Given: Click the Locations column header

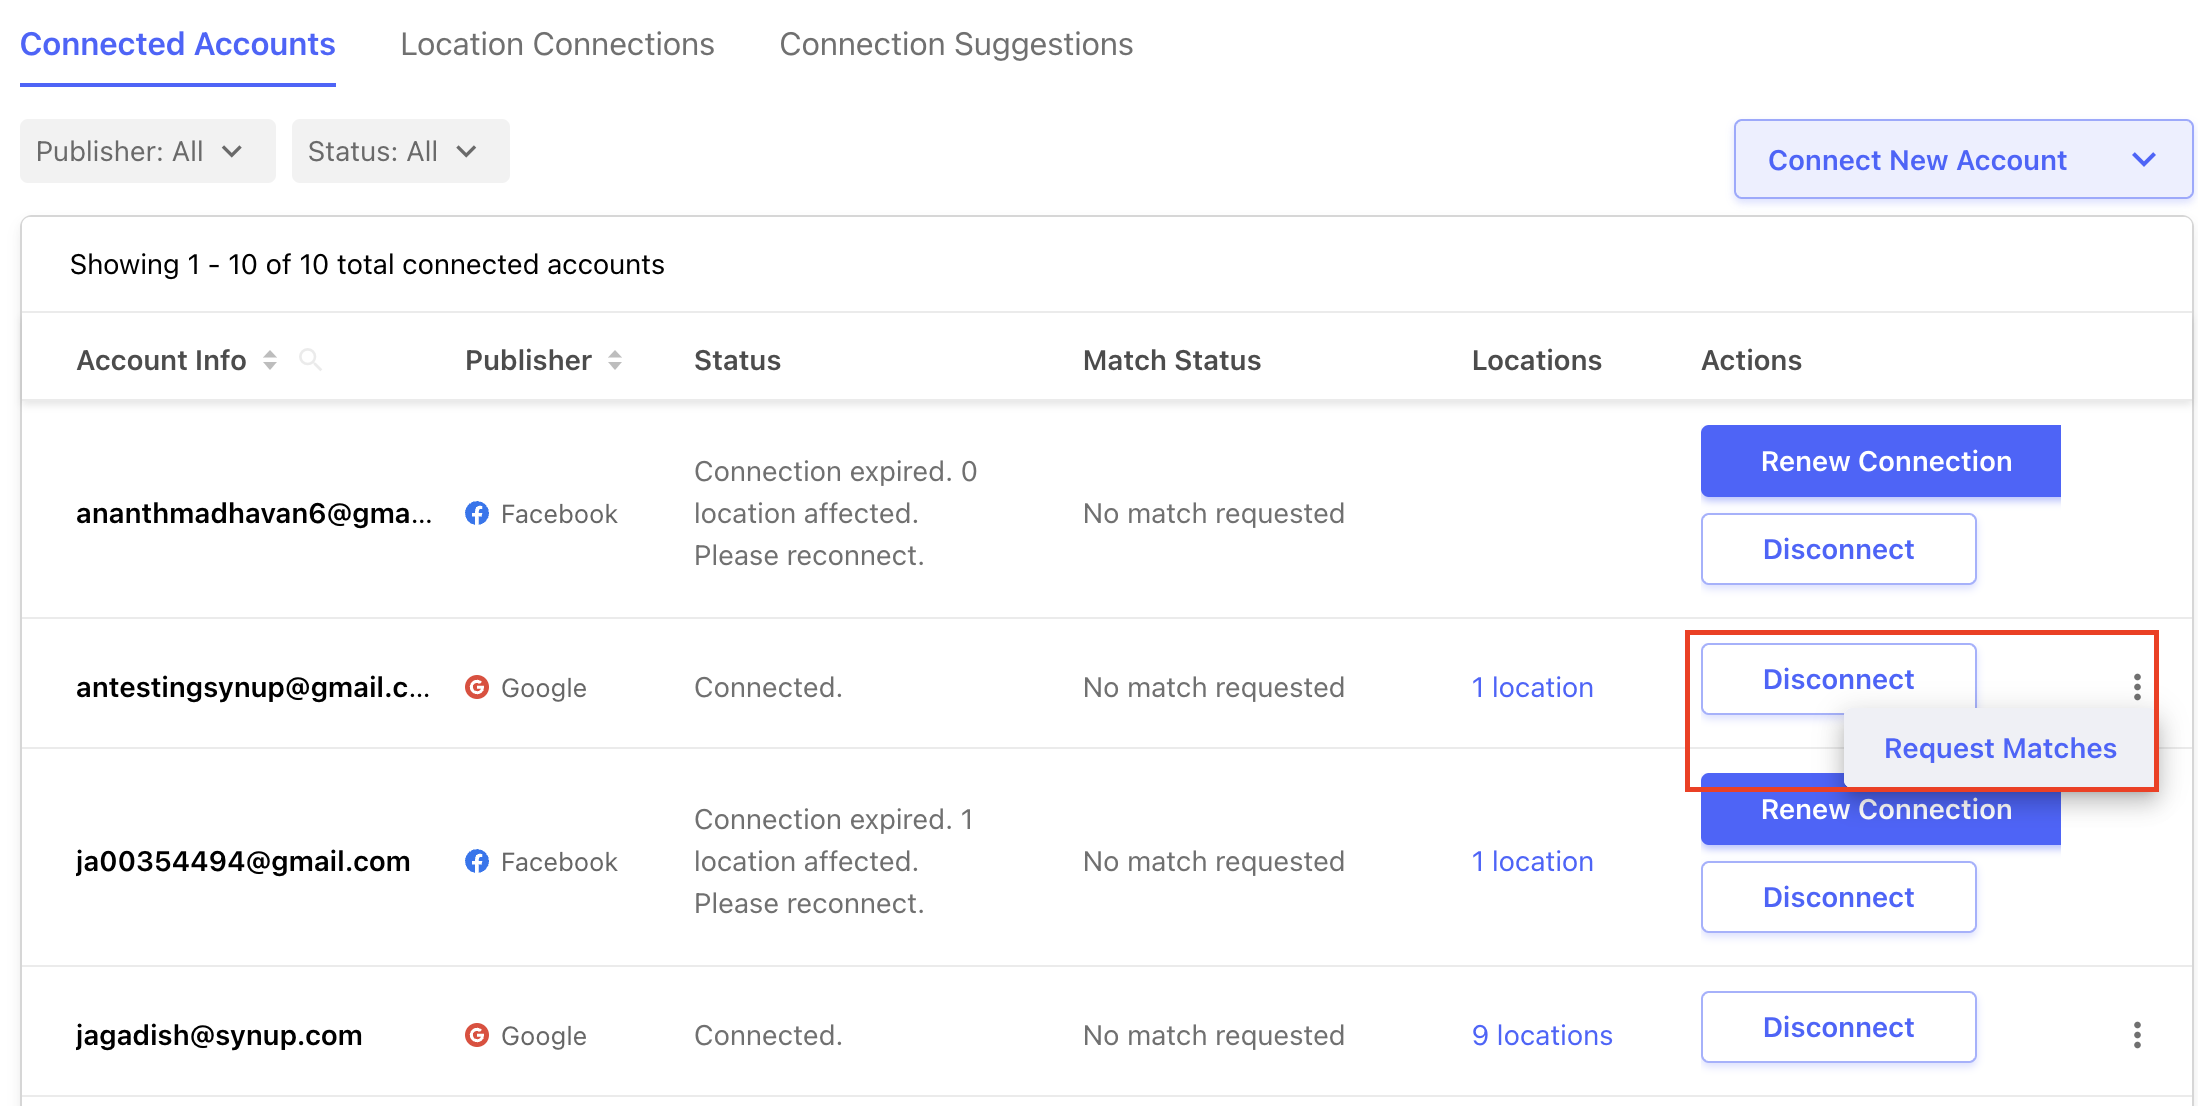Looking at the screenshot, I should [x=1536, y=360].
